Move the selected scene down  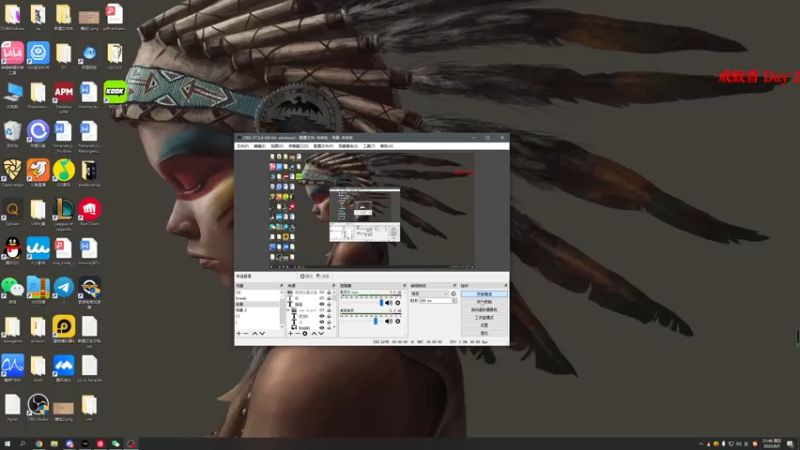click(262, 333)
